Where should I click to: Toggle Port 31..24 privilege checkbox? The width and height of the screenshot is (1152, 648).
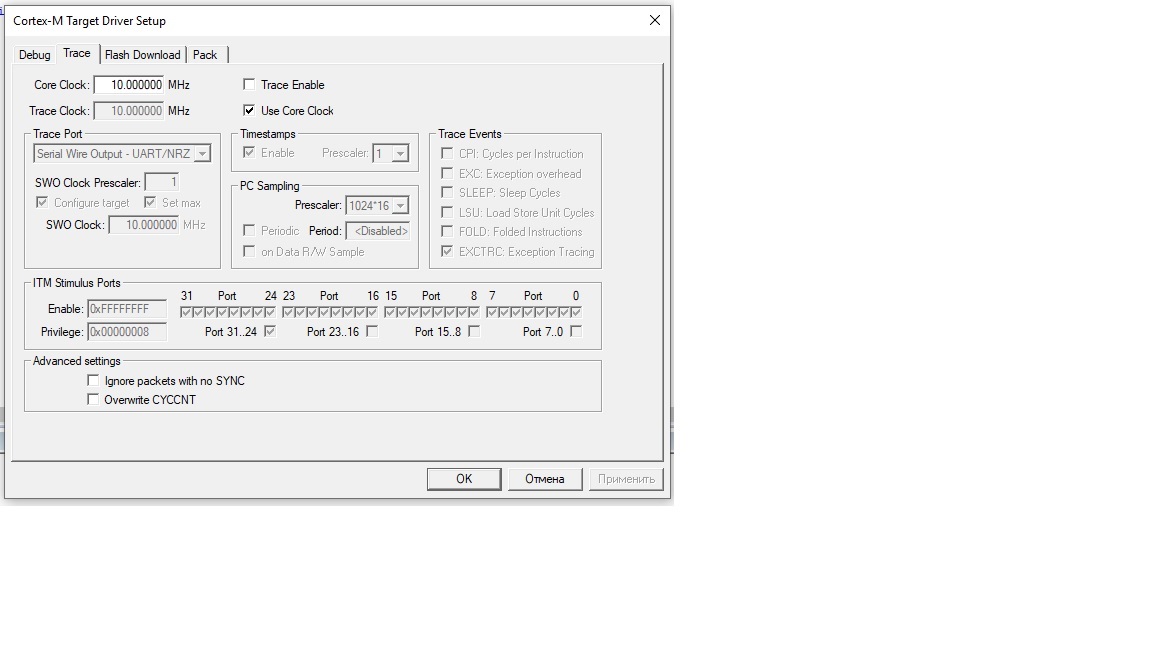coord(270,332)
